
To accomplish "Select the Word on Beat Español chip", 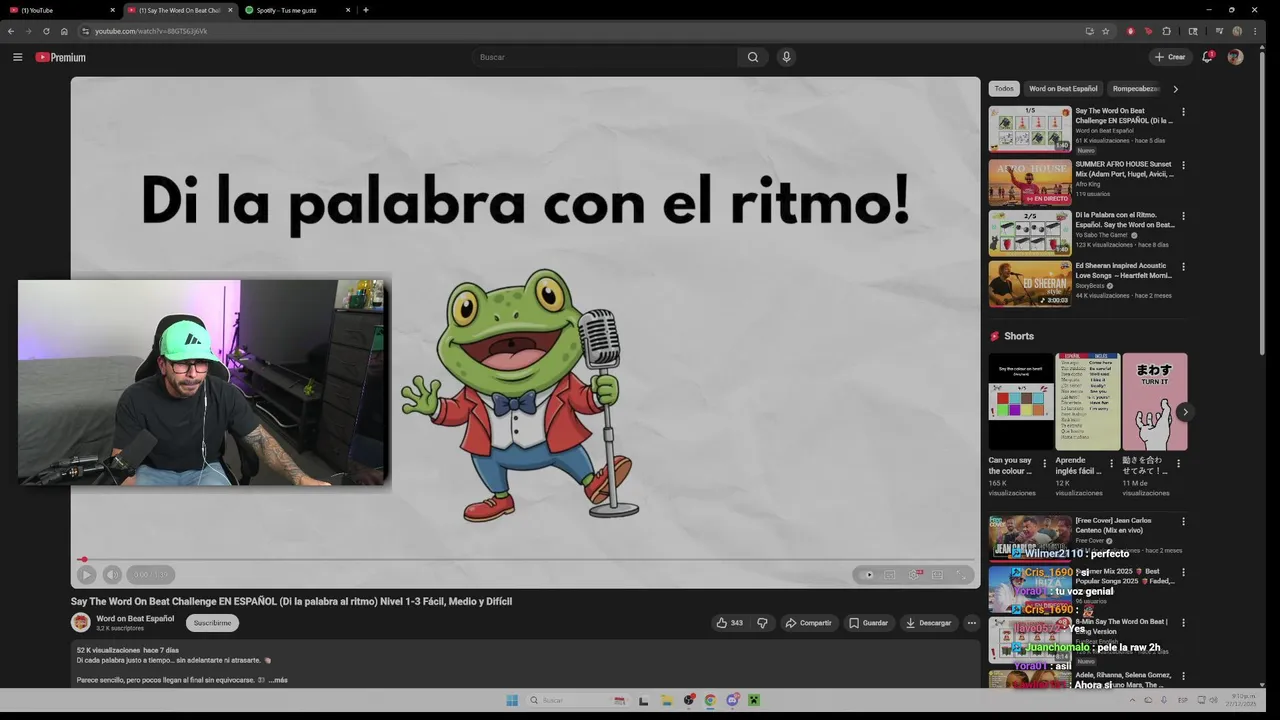I will (x=1063, y=88).
